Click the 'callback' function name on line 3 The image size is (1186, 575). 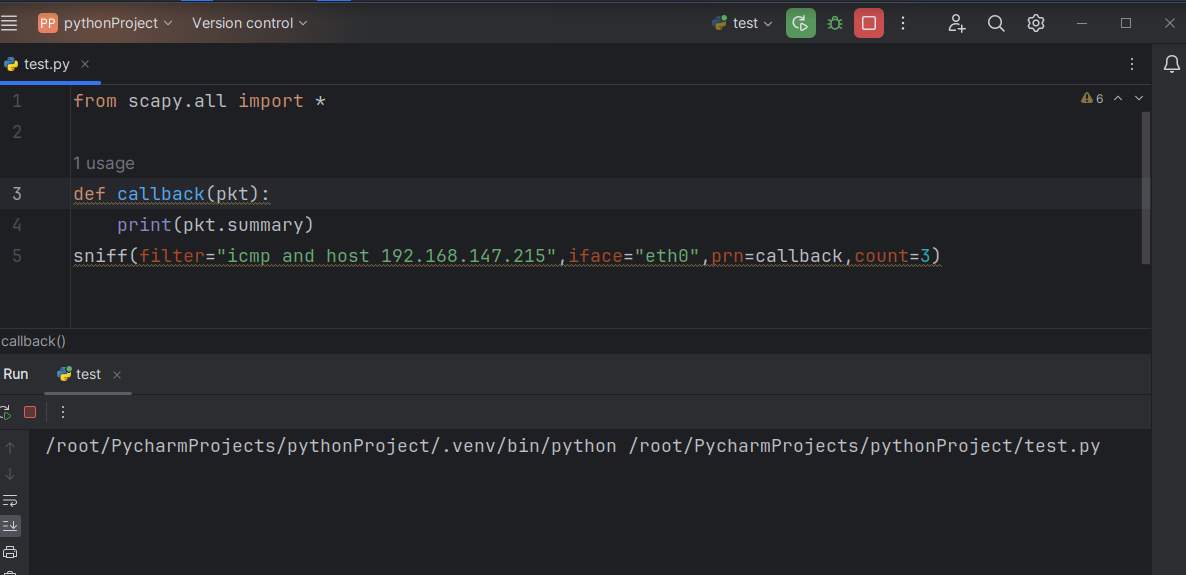click(x=160, y=194)
